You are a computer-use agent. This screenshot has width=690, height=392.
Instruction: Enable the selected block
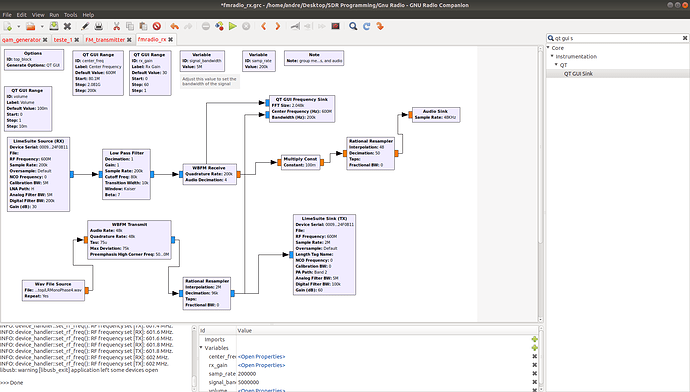(295, 26)
